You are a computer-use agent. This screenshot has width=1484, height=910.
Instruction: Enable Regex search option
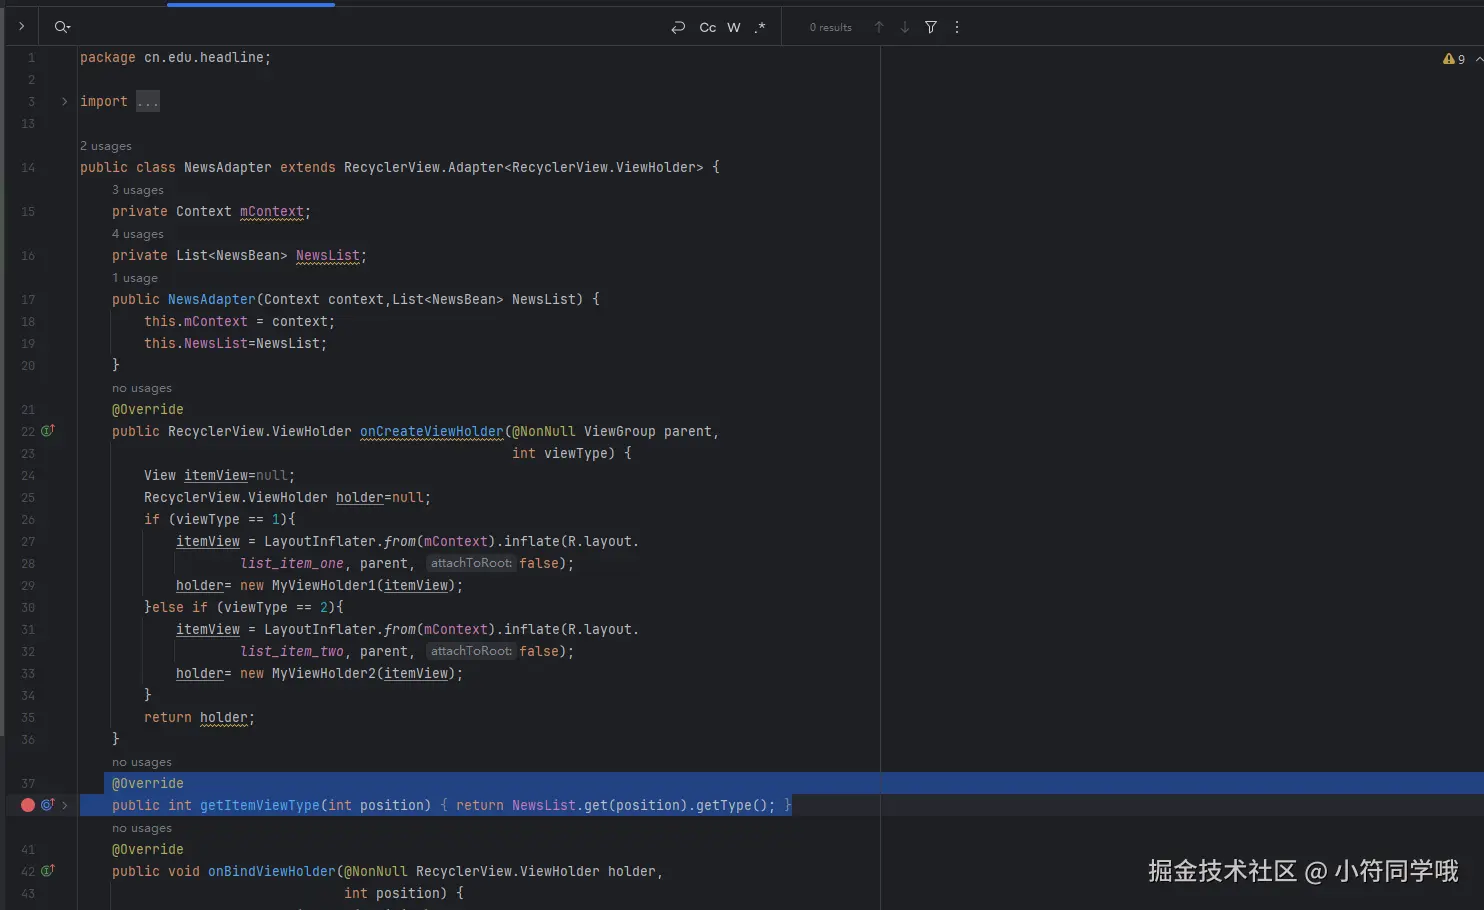[x=760, y=27]
